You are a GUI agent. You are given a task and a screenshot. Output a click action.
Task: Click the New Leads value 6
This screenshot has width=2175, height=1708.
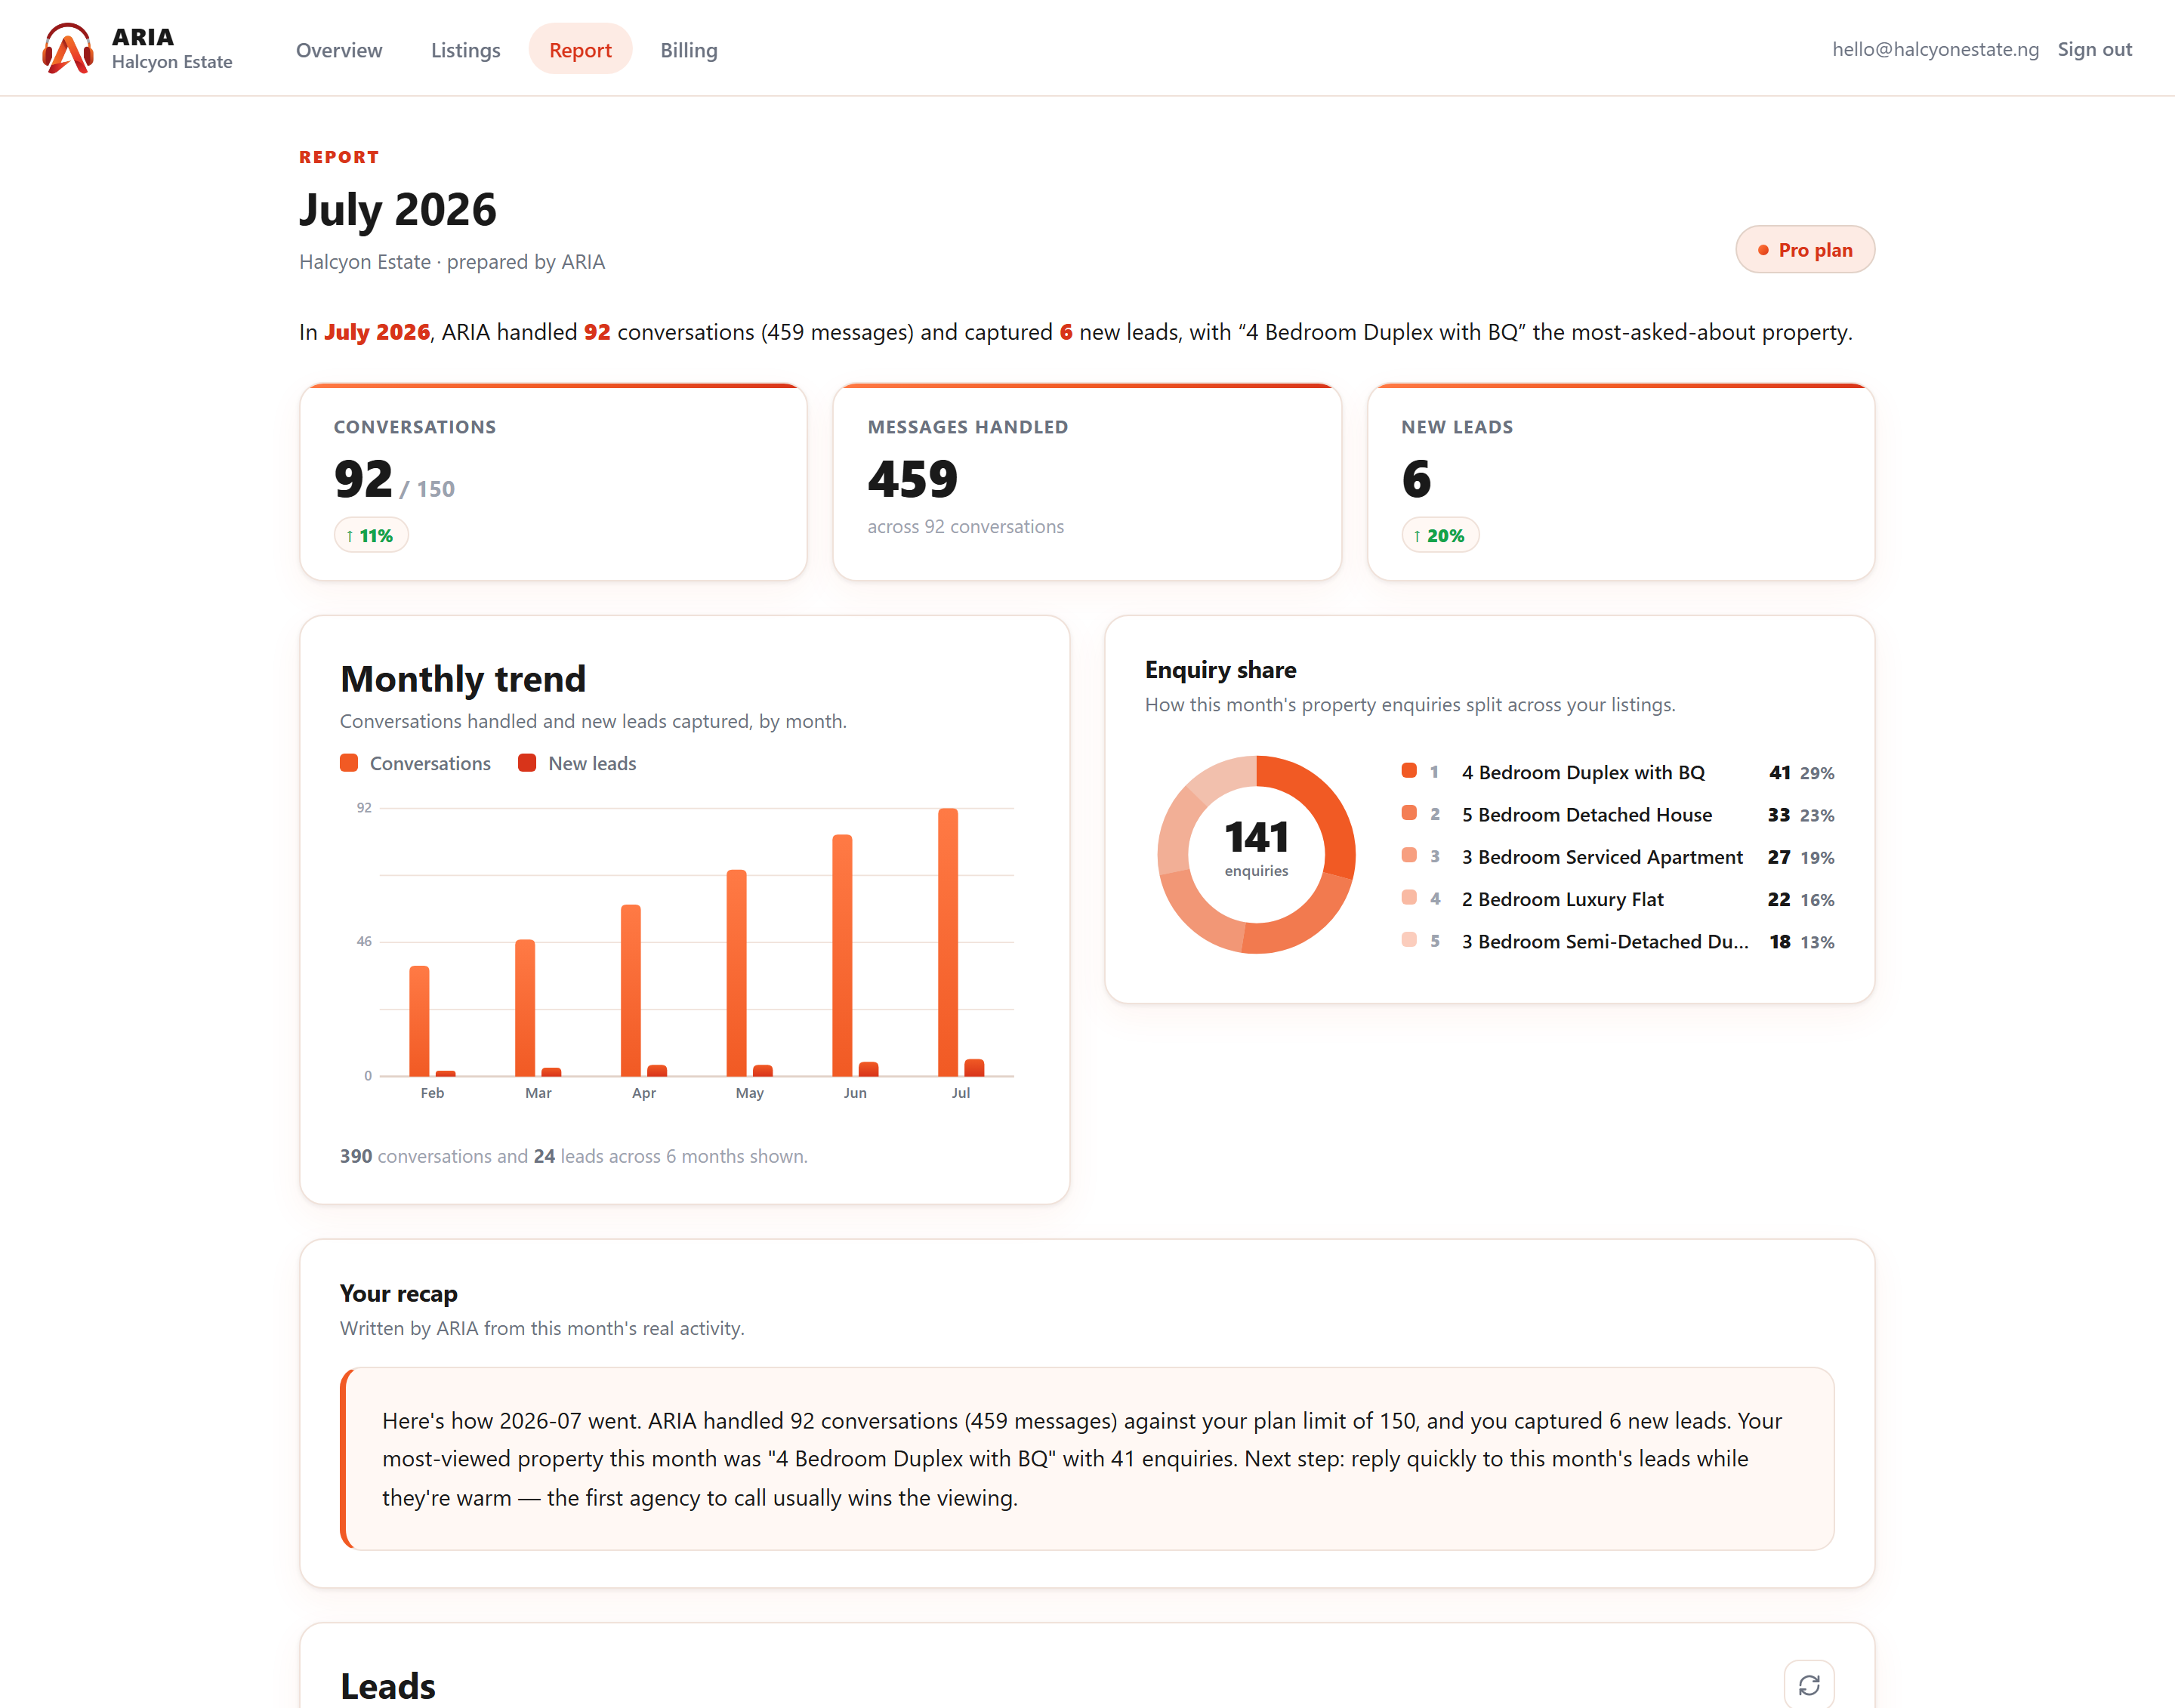(x=1417, y=480)
